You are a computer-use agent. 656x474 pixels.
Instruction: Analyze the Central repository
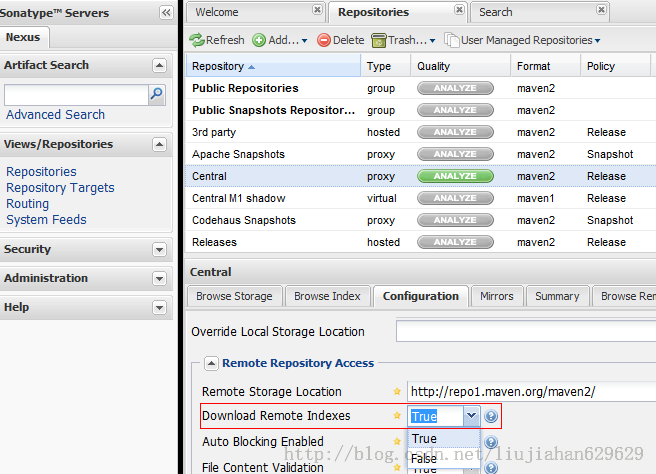pos(455,176)
